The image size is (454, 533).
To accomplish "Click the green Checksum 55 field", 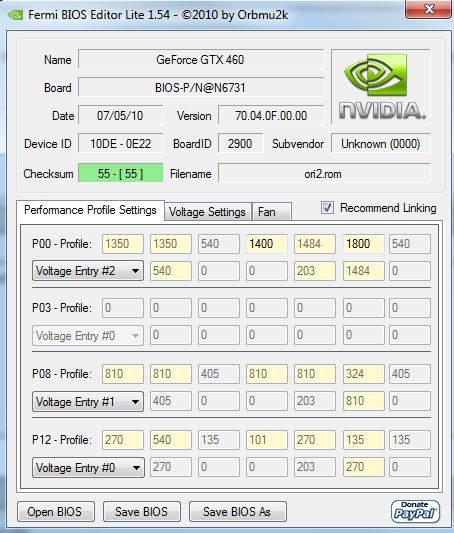I will [x=121, y=173].
